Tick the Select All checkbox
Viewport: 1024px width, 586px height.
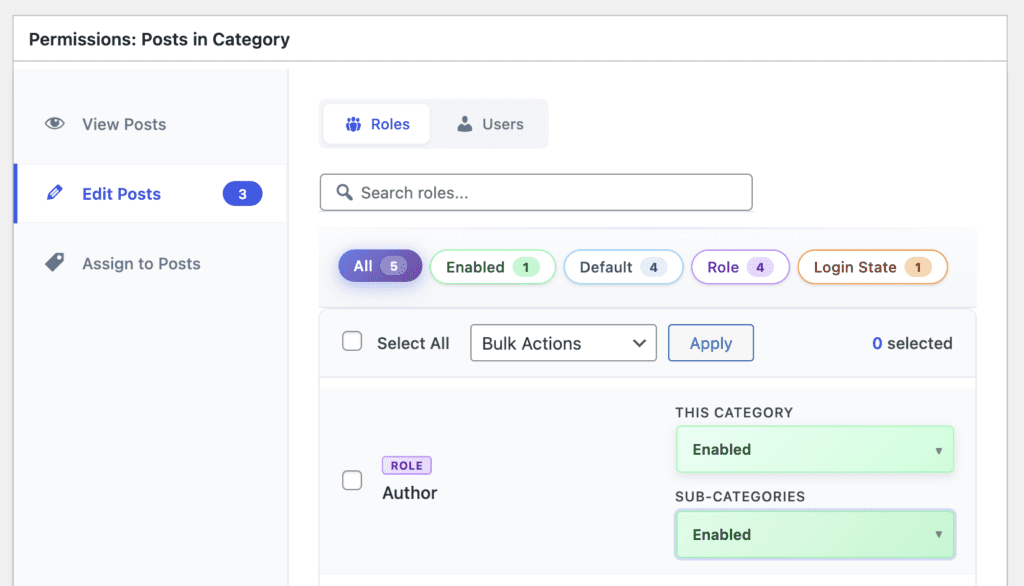pyautogui.click(x=352, y=341)
